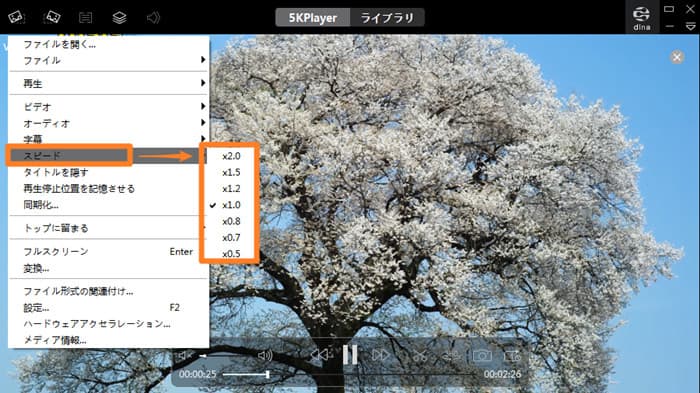Click the fast forward button

(380, 355)
